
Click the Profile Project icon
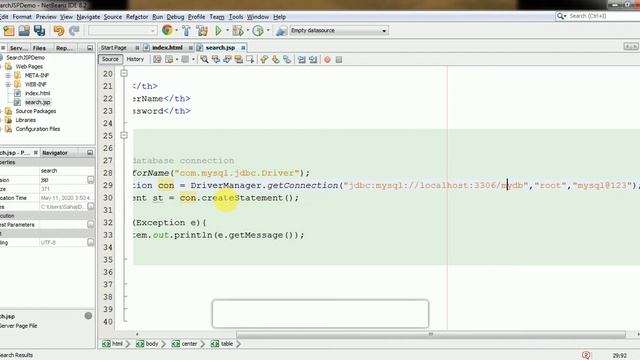(x=258, y=31)
